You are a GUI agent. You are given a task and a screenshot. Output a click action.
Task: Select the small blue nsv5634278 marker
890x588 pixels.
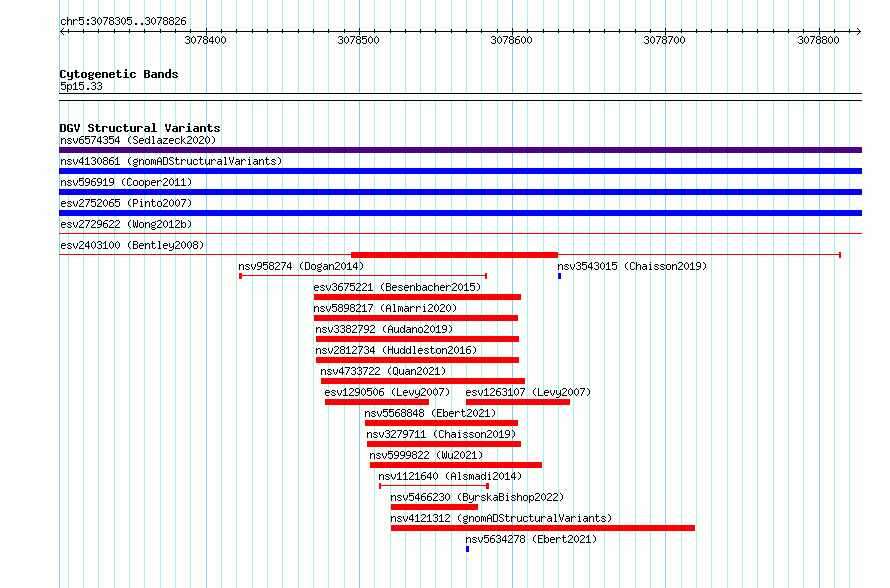coord(468,549)
